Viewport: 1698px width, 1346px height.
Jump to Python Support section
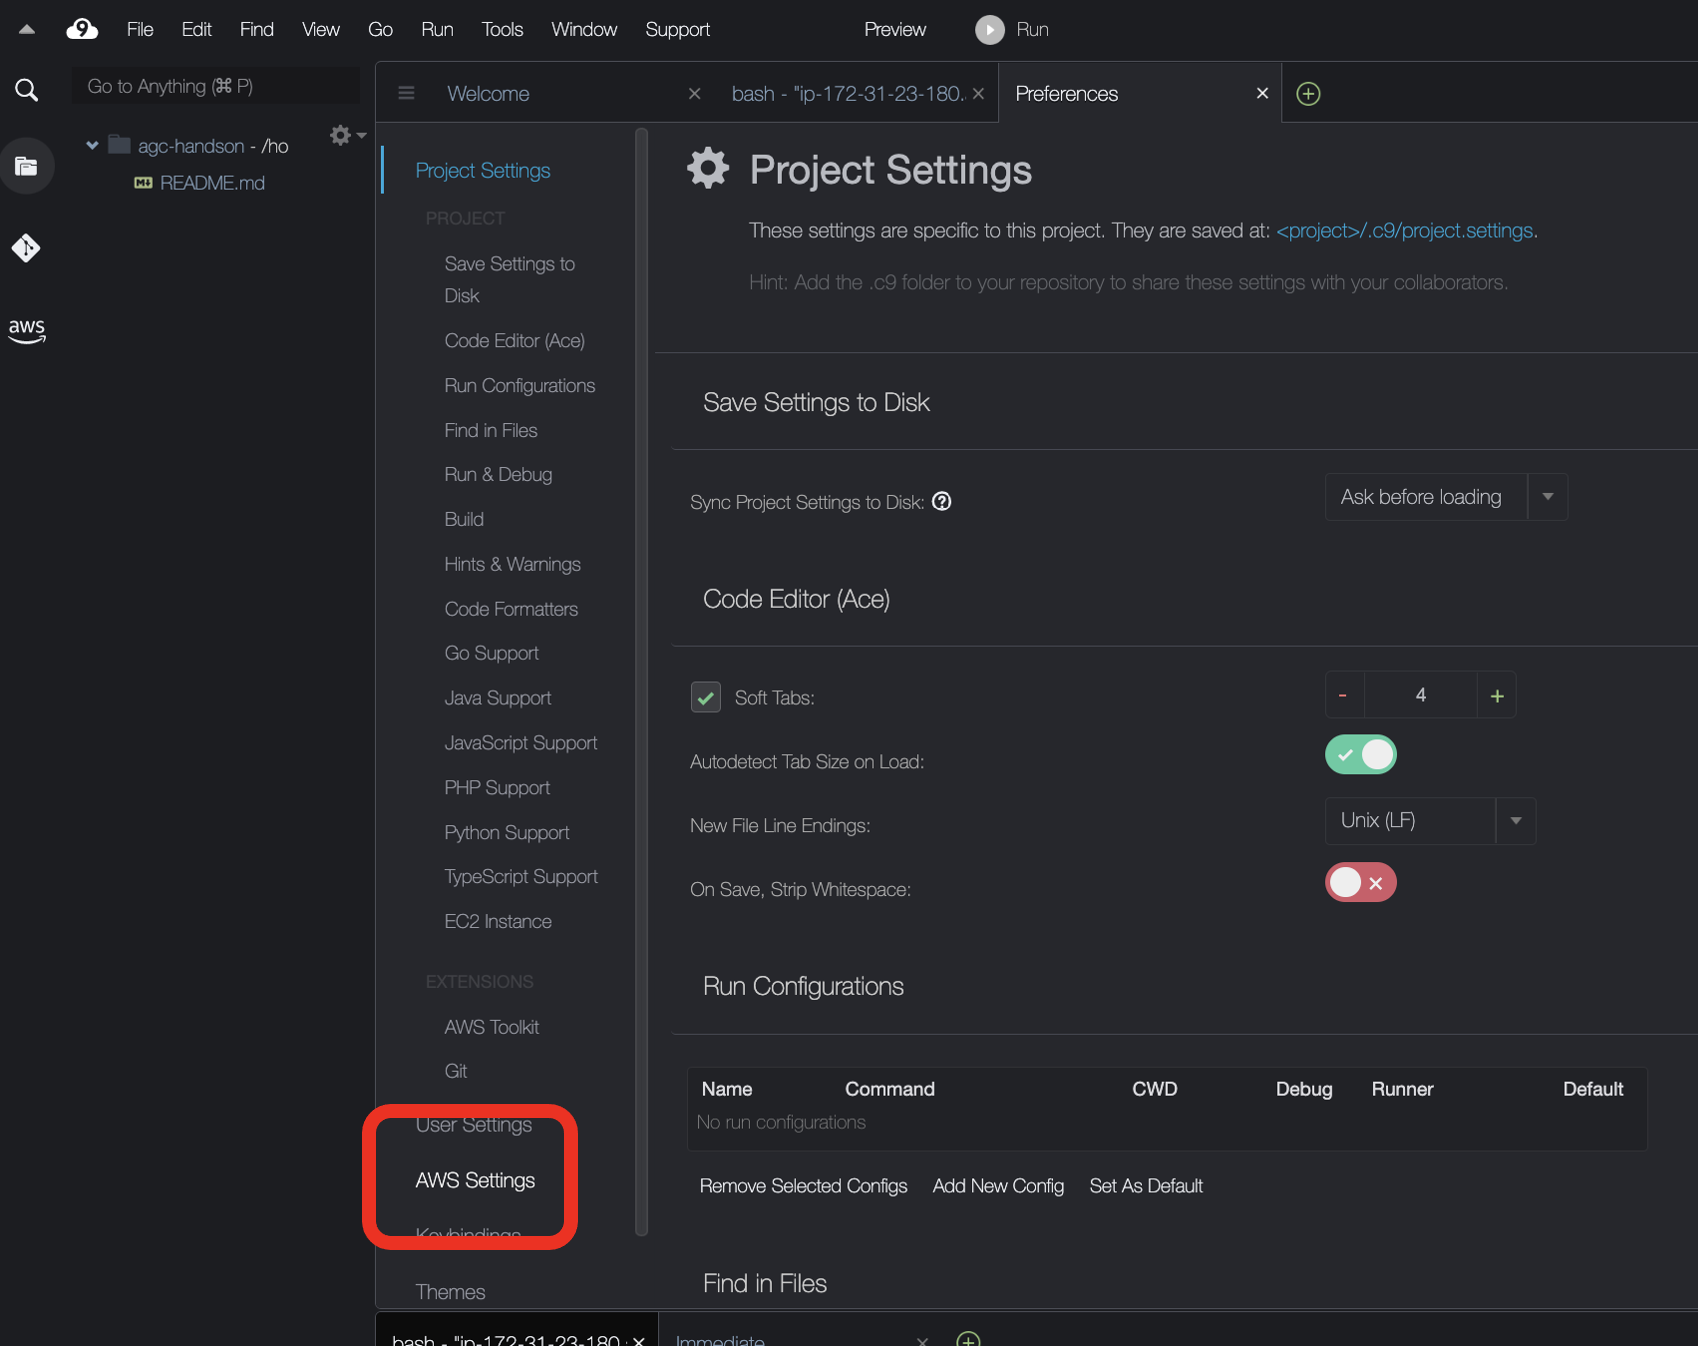[x=506, y=833]
